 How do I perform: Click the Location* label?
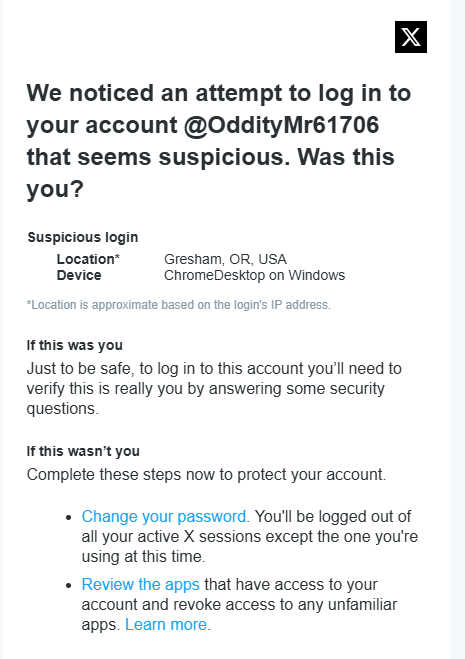88,259
